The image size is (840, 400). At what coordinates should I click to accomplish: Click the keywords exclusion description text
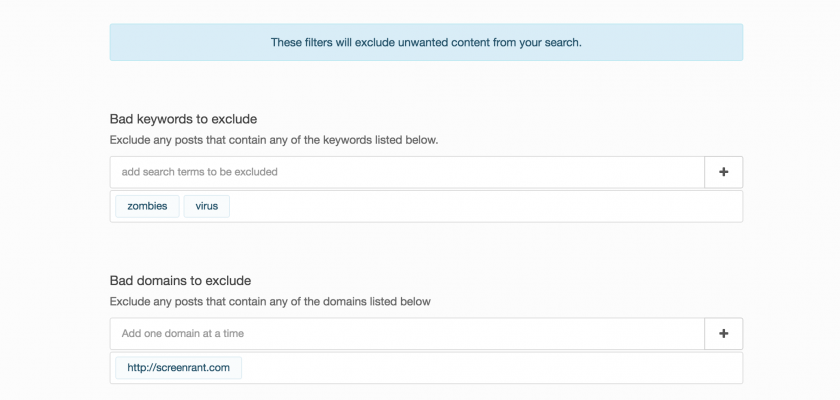click(x=273, y=140)
